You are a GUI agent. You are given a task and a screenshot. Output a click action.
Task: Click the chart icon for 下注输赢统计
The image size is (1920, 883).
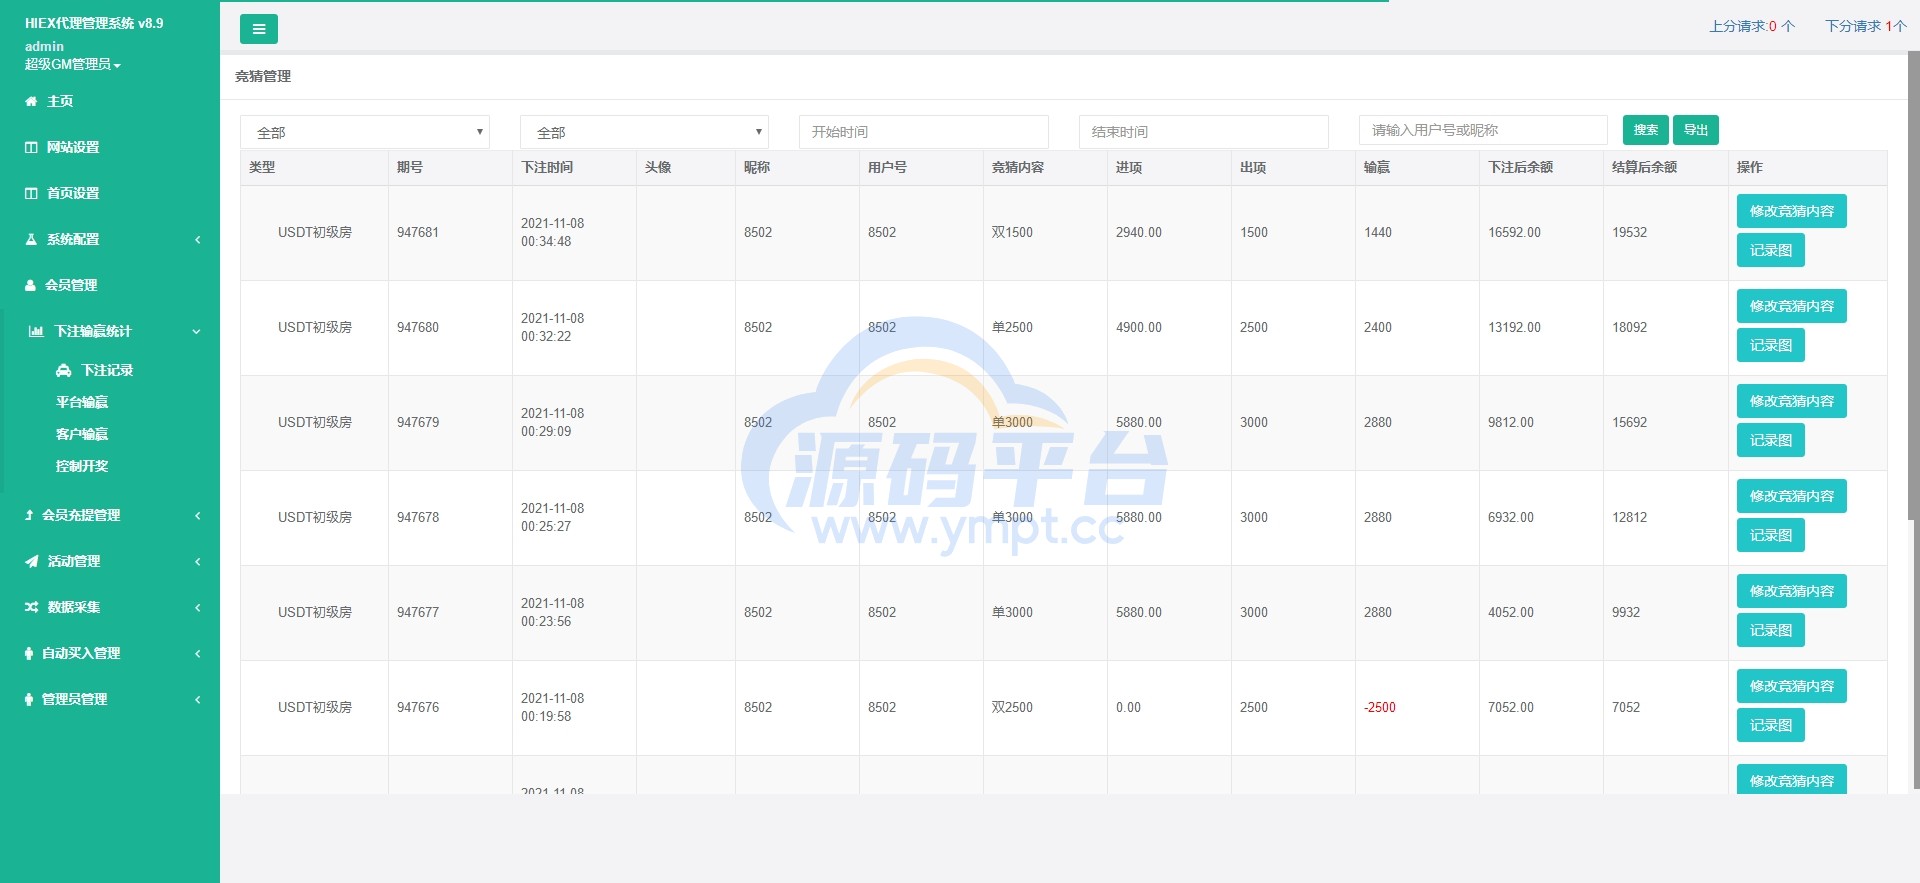point(36,331)
